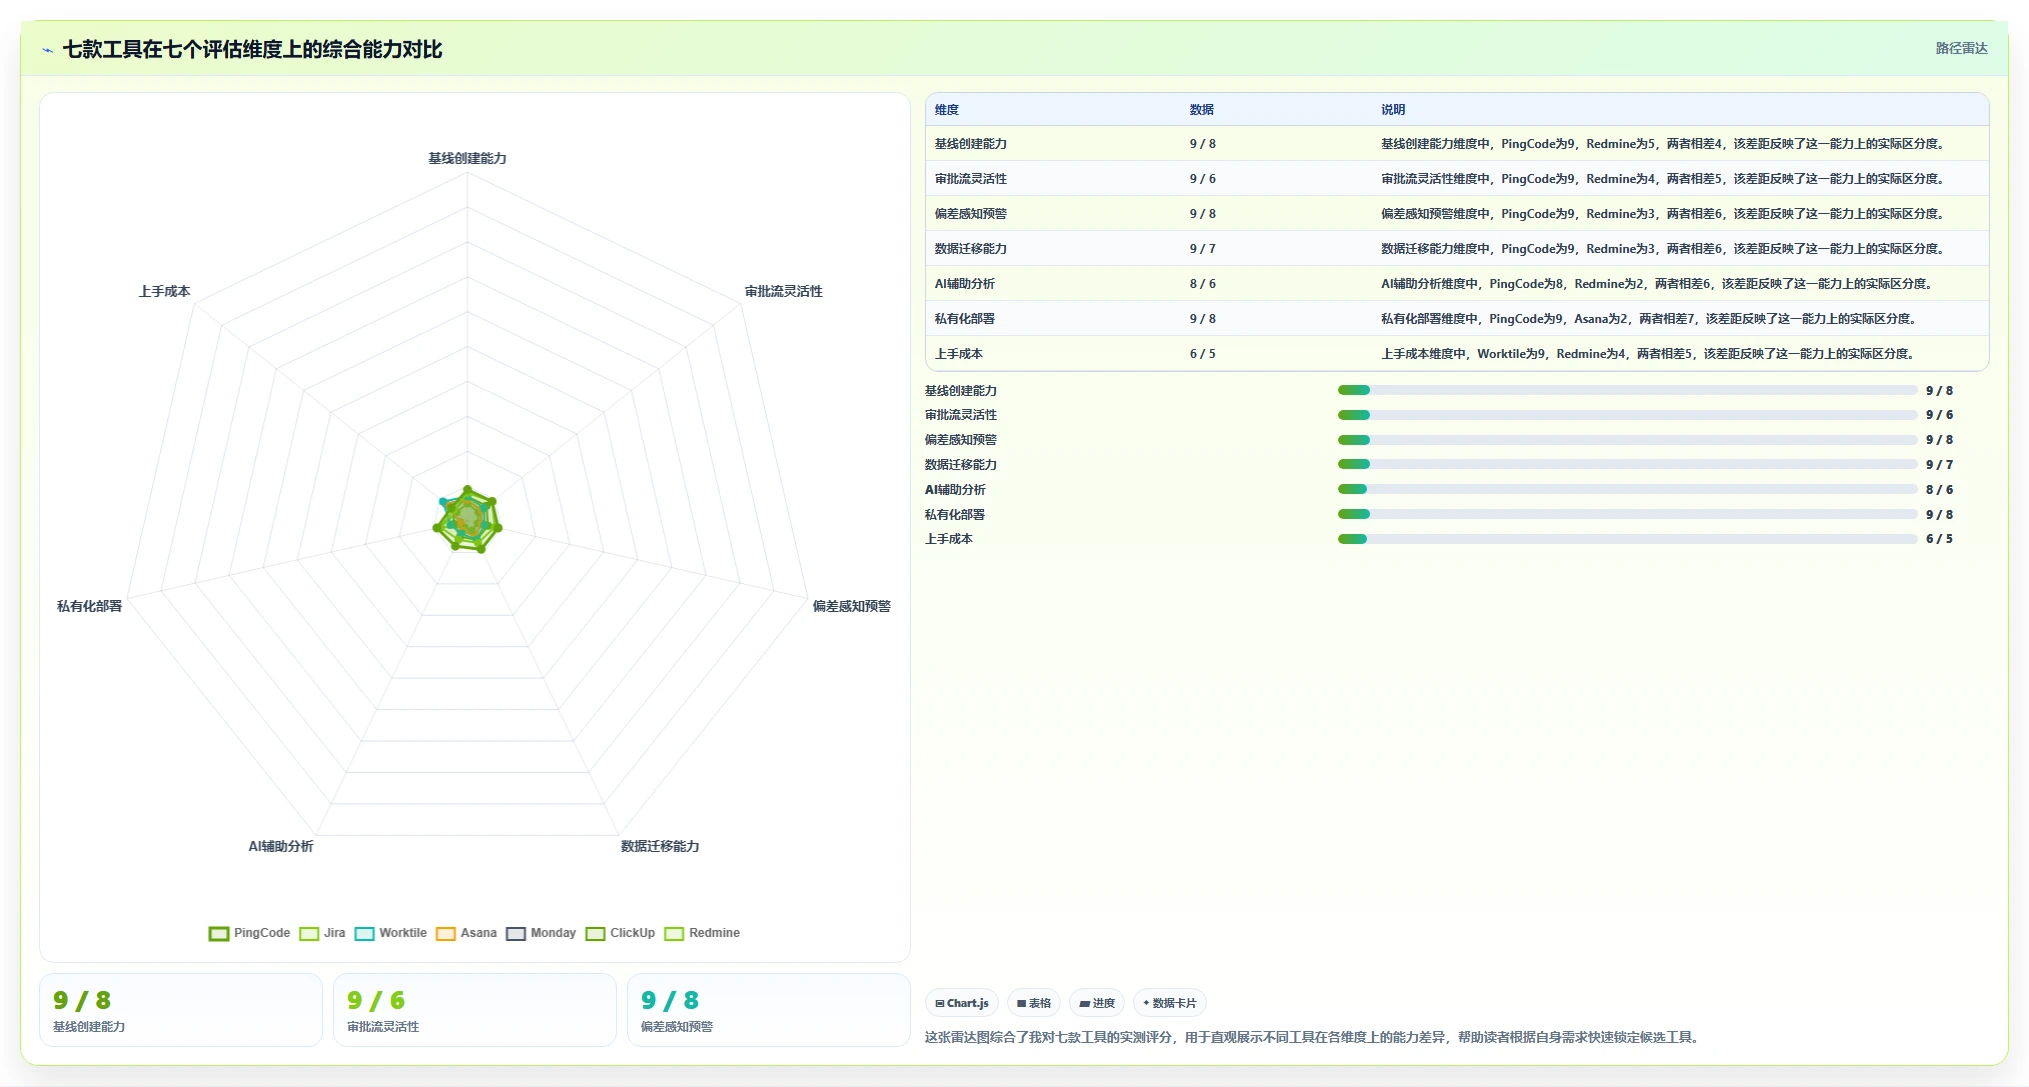Select the 基线创建能力 table row name
This screenshot has height=1087, width=2029.
click(x=970, y=144)
